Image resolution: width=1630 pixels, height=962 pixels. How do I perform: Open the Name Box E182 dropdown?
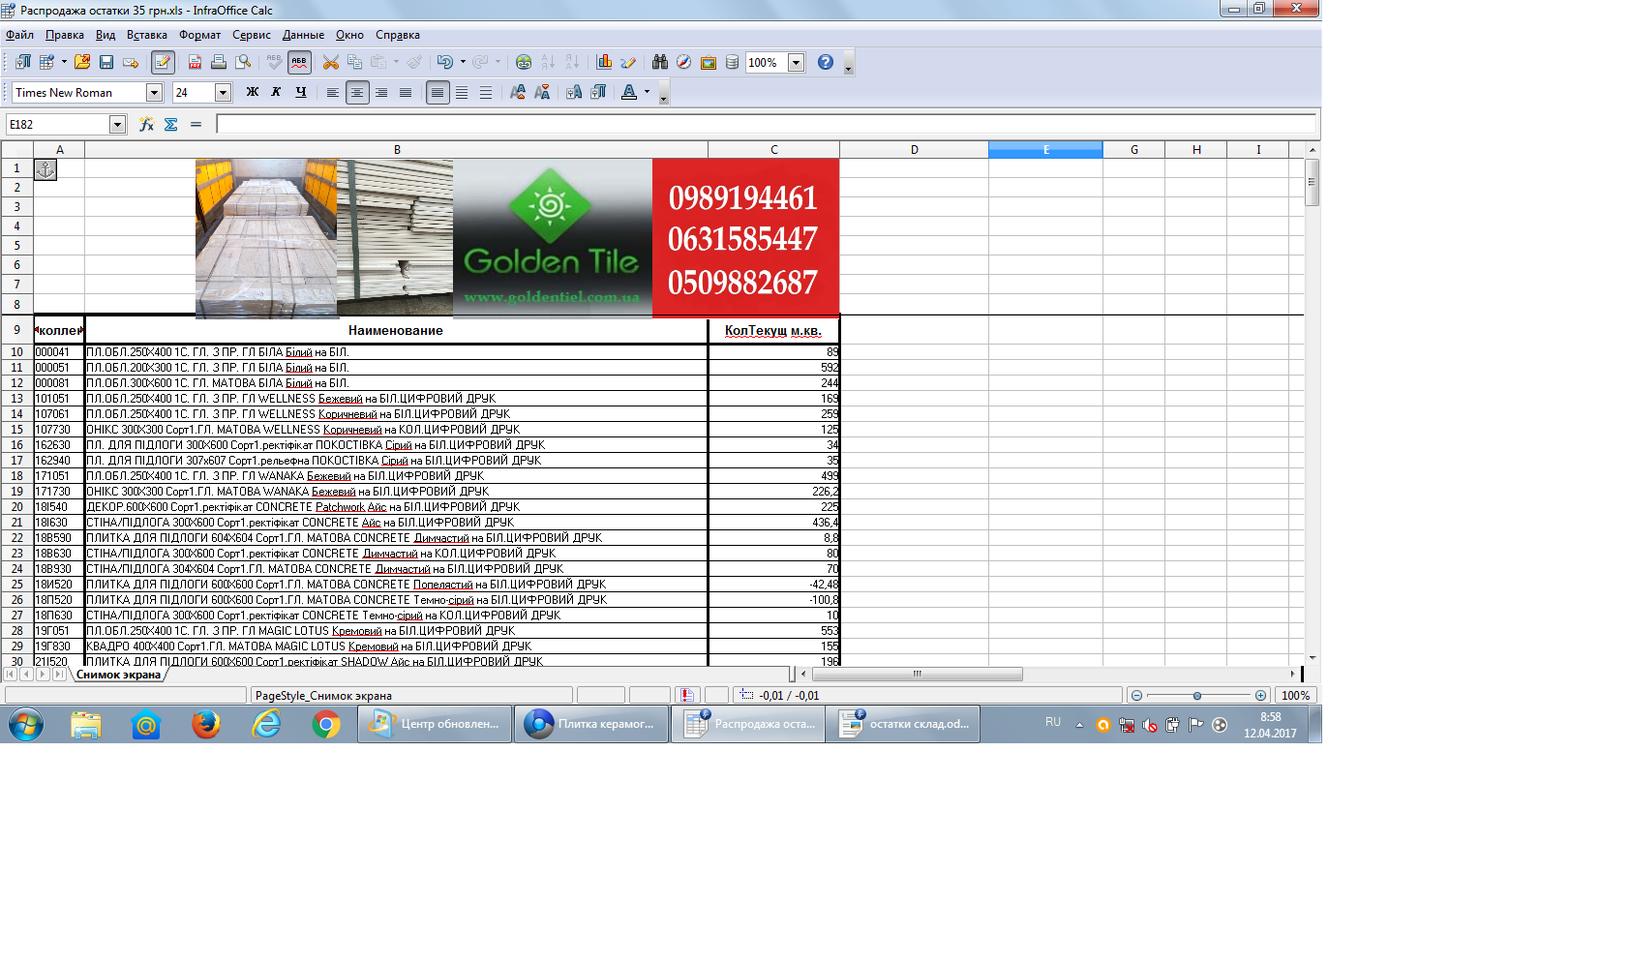117,124
